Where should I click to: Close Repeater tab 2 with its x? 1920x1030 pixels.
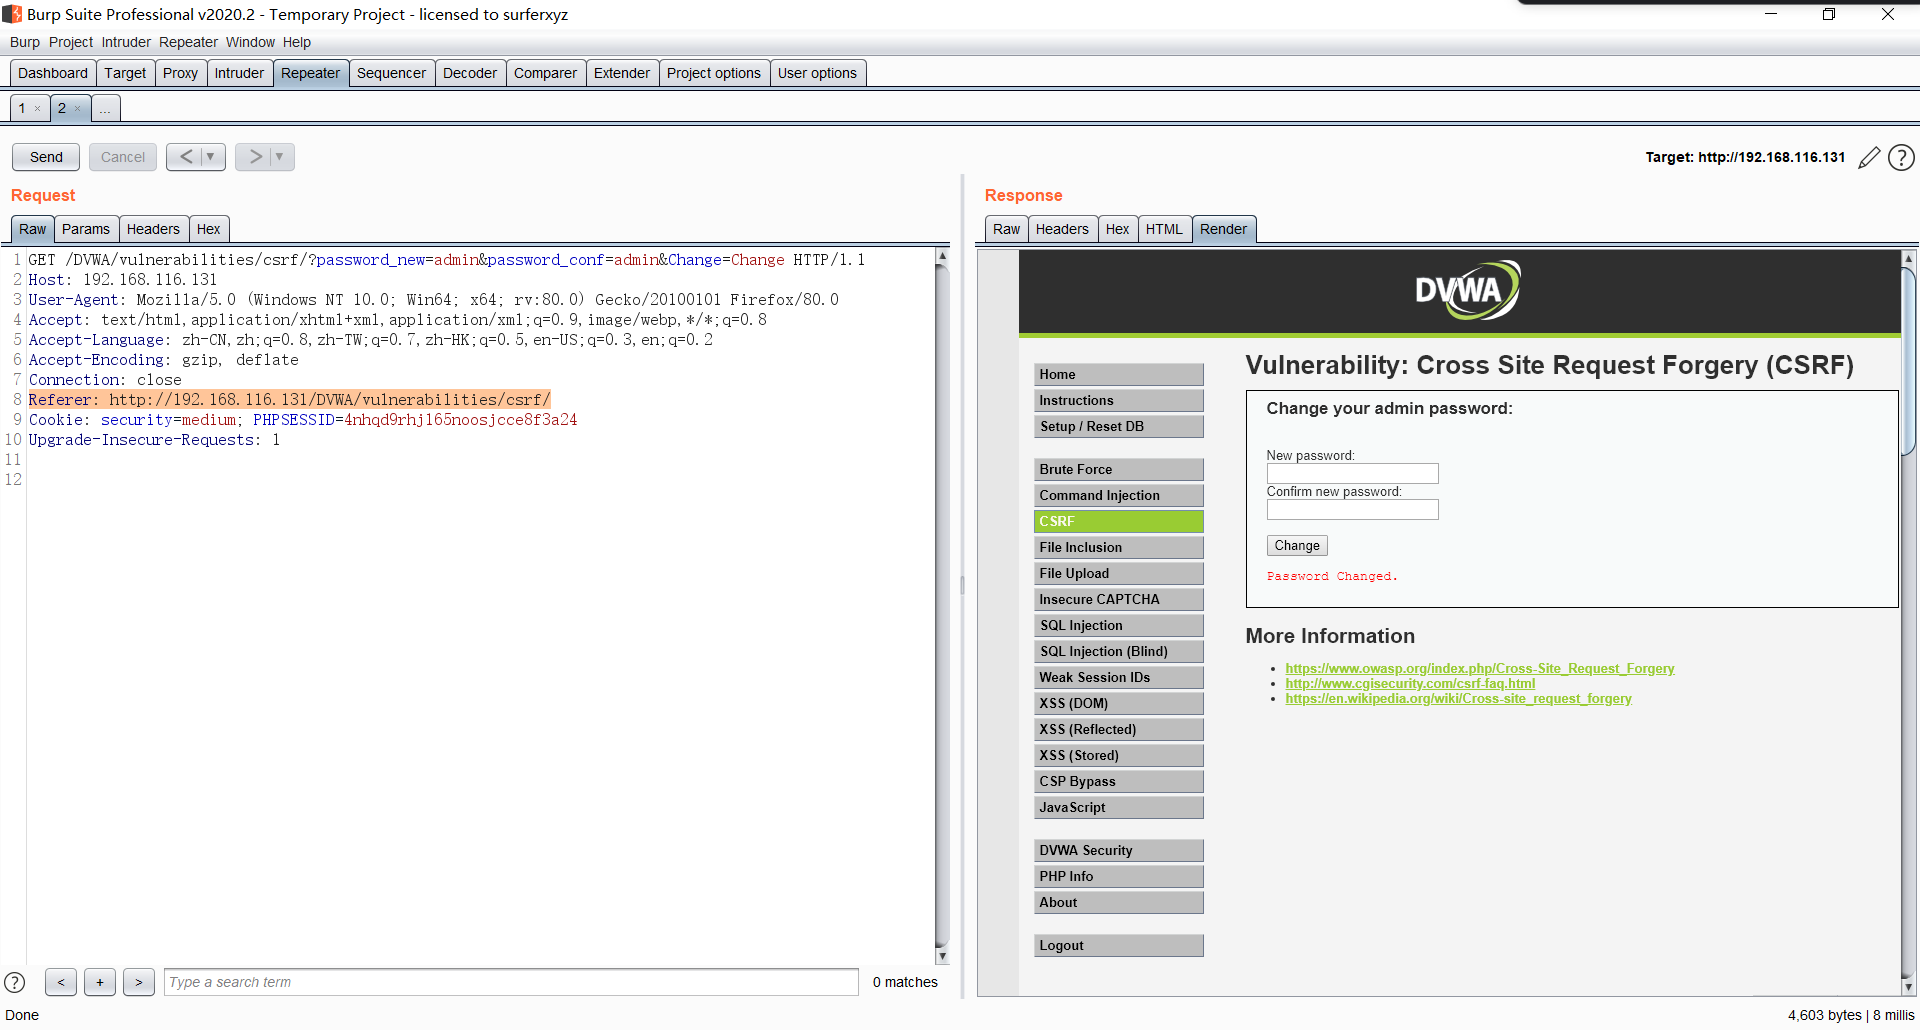pyautogui.click(x=77, y=109)
